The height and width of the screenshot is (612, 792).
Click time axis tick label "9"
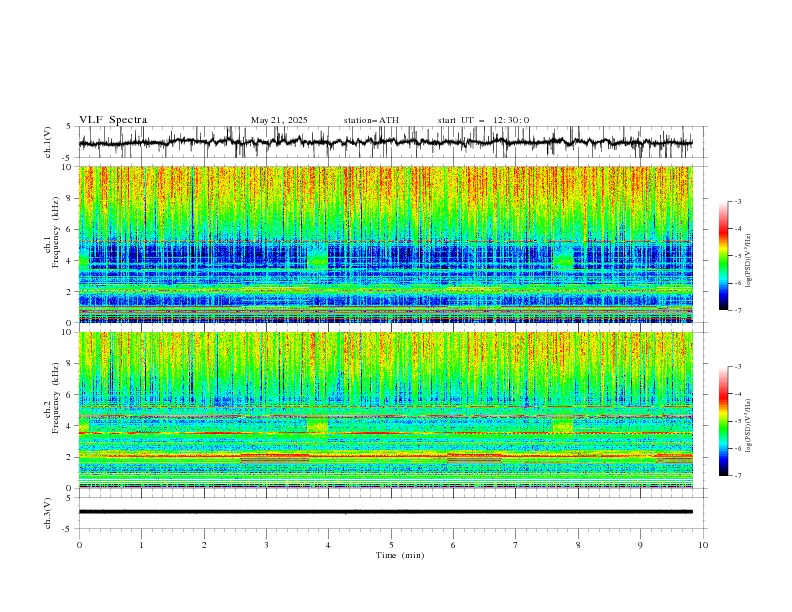(640, 545)
